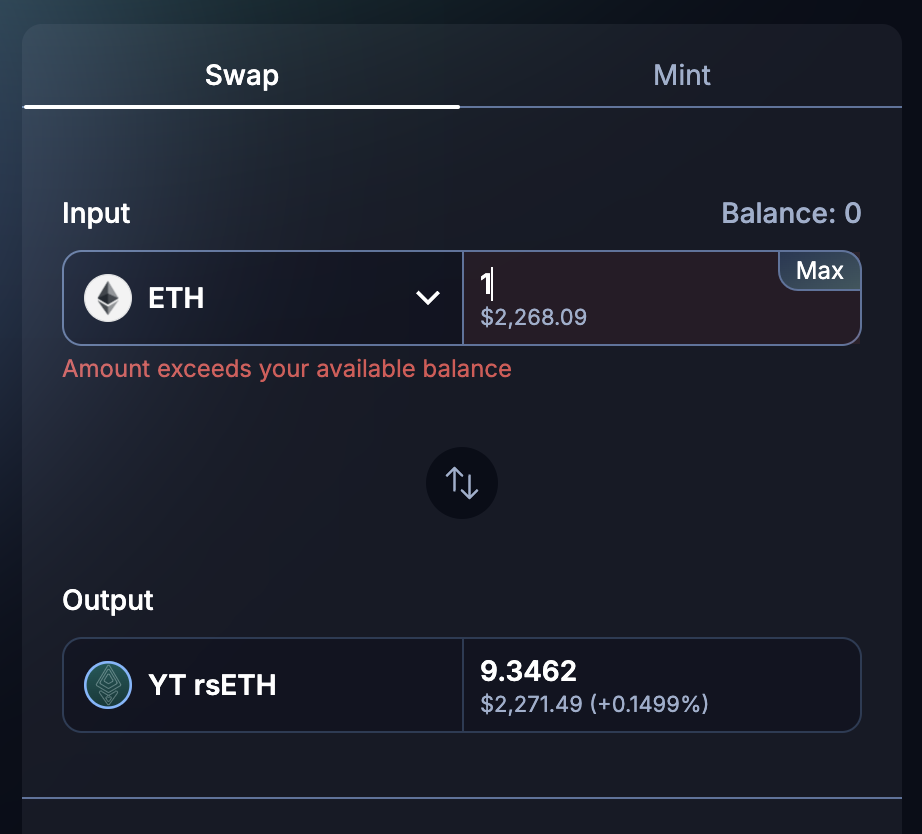Click the YT rsETH token logo

pyautogui.click(x=108, y=685)
